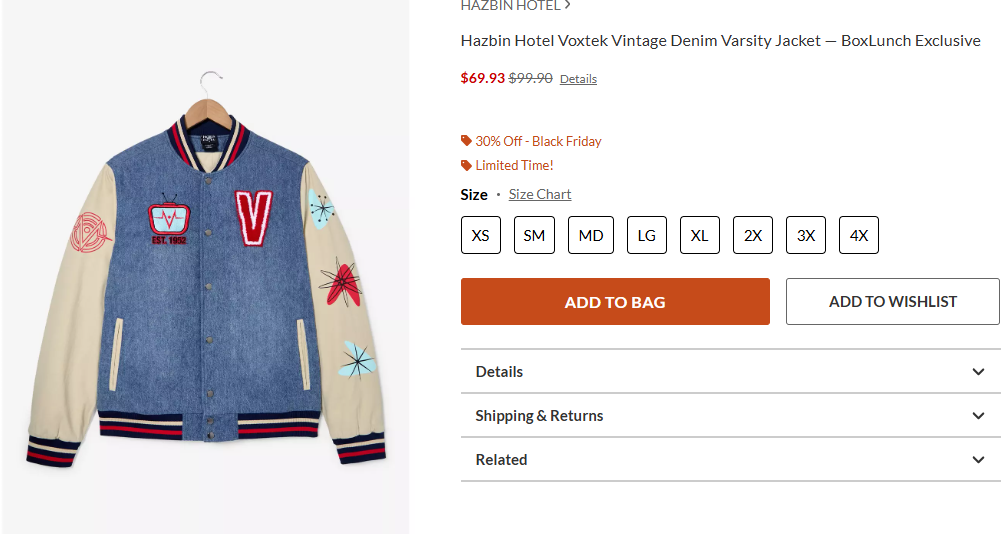Click the chevron beside Hazbin Hotel breadcrumb
1007x534 pixels.
coord(567,5)
